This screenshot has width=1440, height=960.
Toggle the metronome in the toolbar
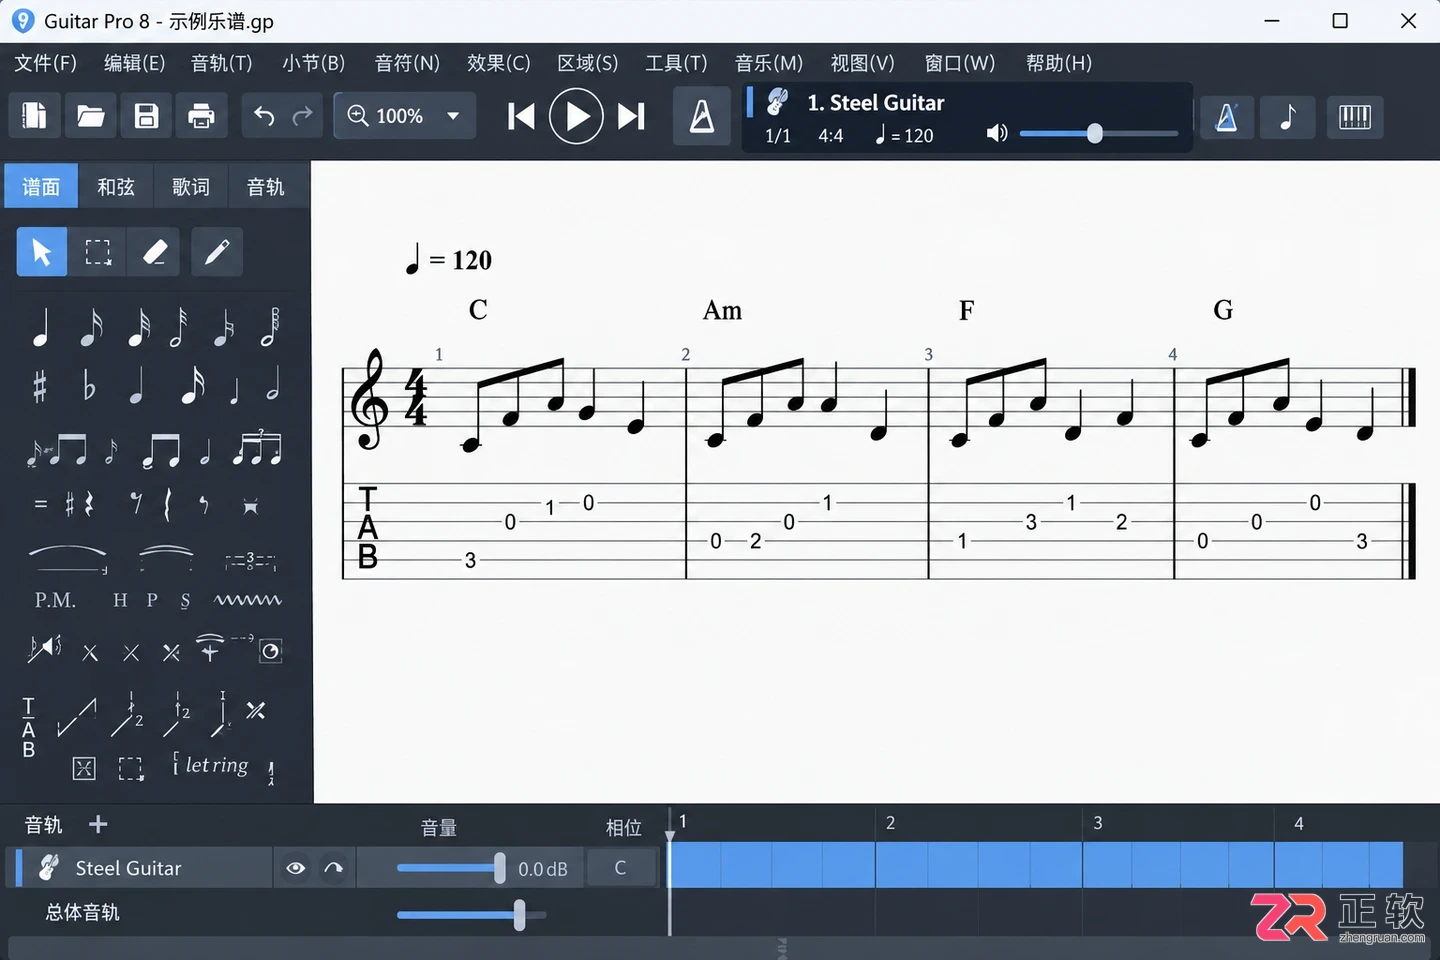(x=702, y=117)
